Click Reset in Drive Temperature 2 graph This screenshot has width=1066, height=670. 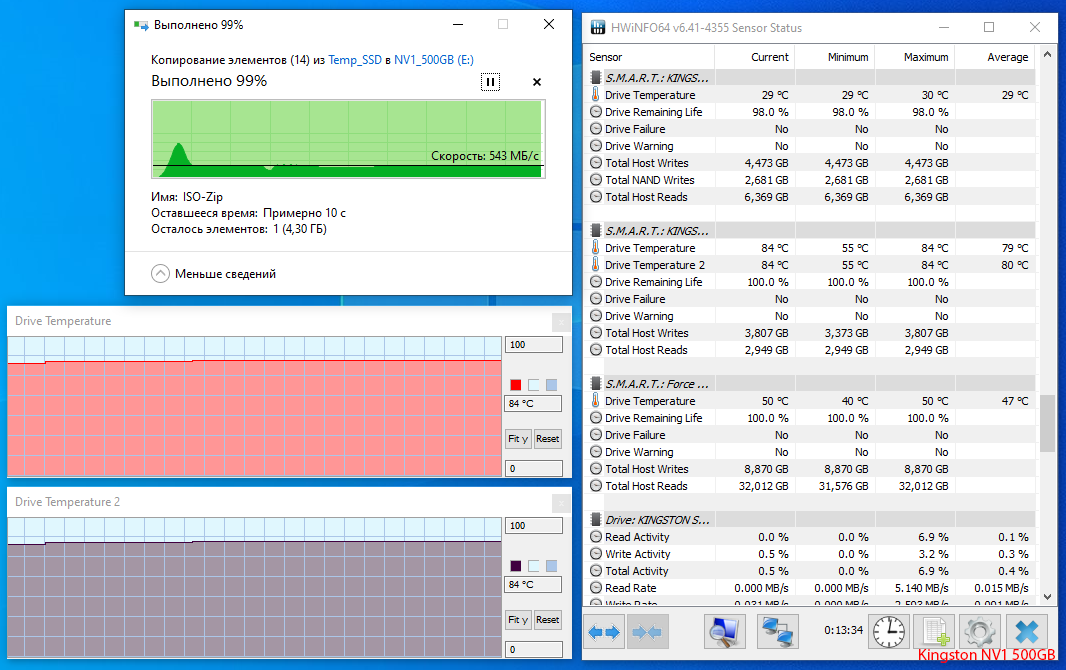point(547,620)
